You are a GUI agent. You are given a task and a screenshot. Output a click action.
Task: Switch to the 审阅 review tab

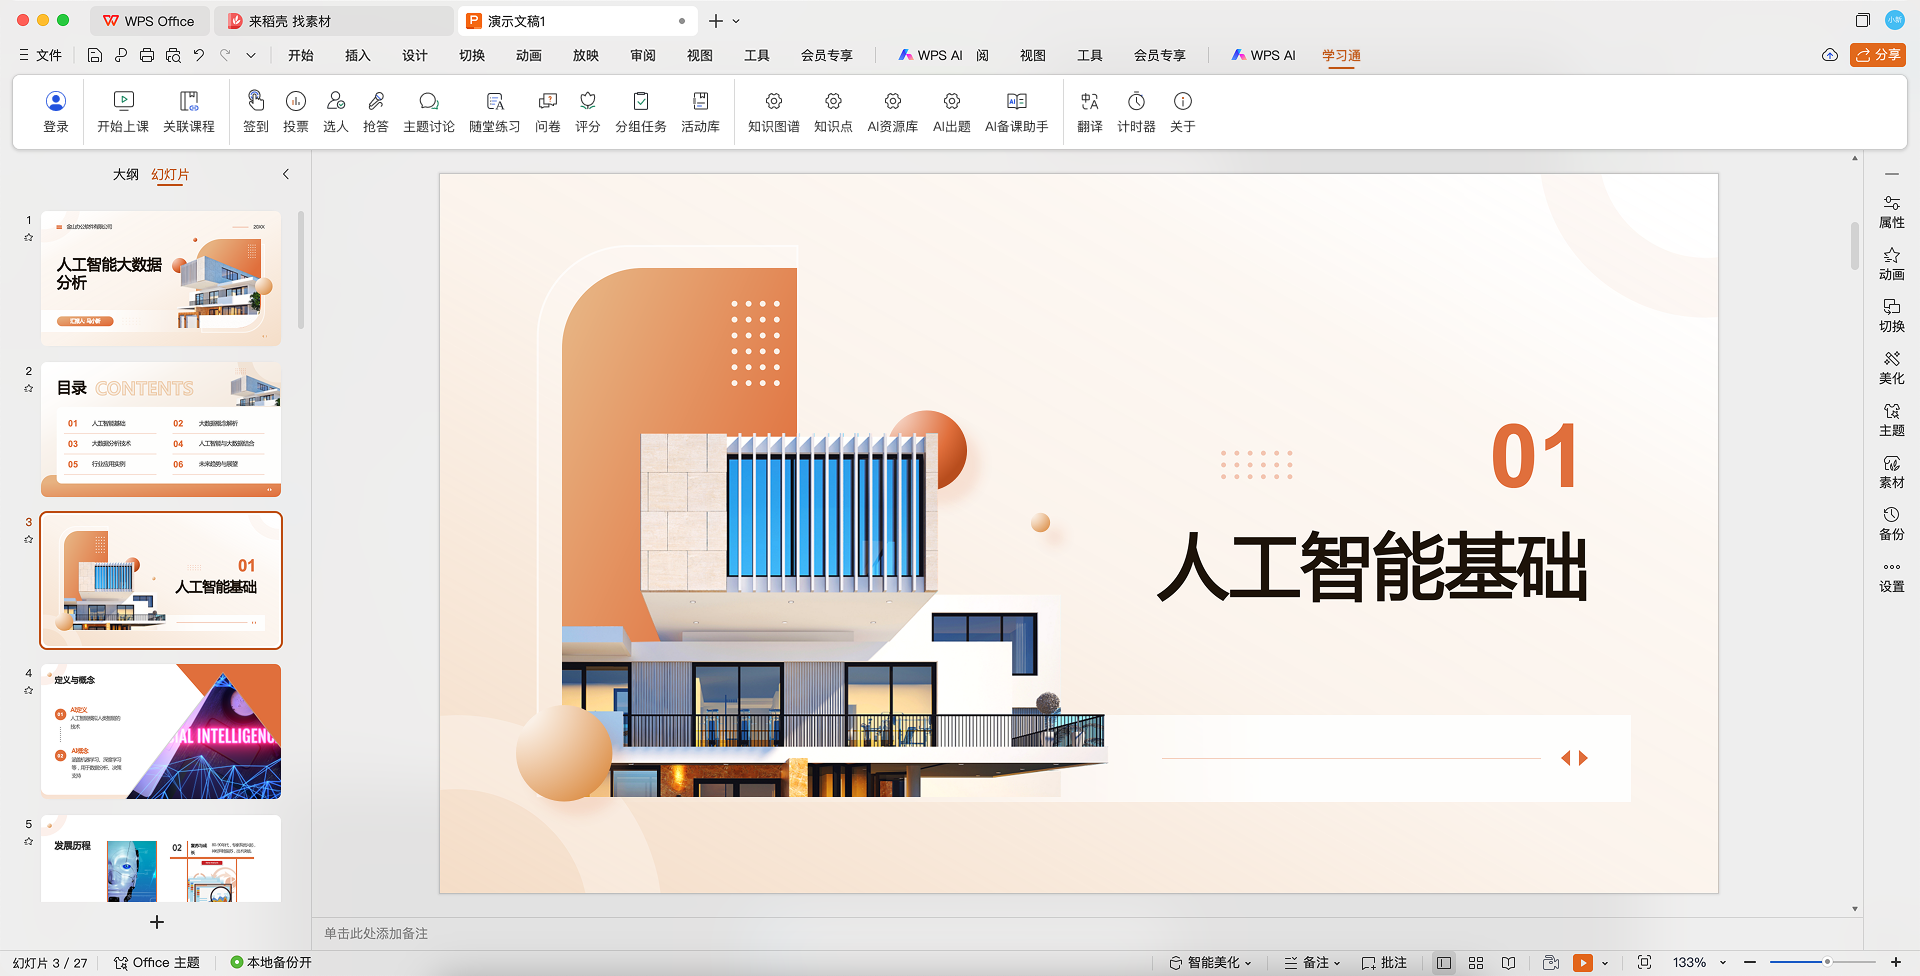(643, 55)
